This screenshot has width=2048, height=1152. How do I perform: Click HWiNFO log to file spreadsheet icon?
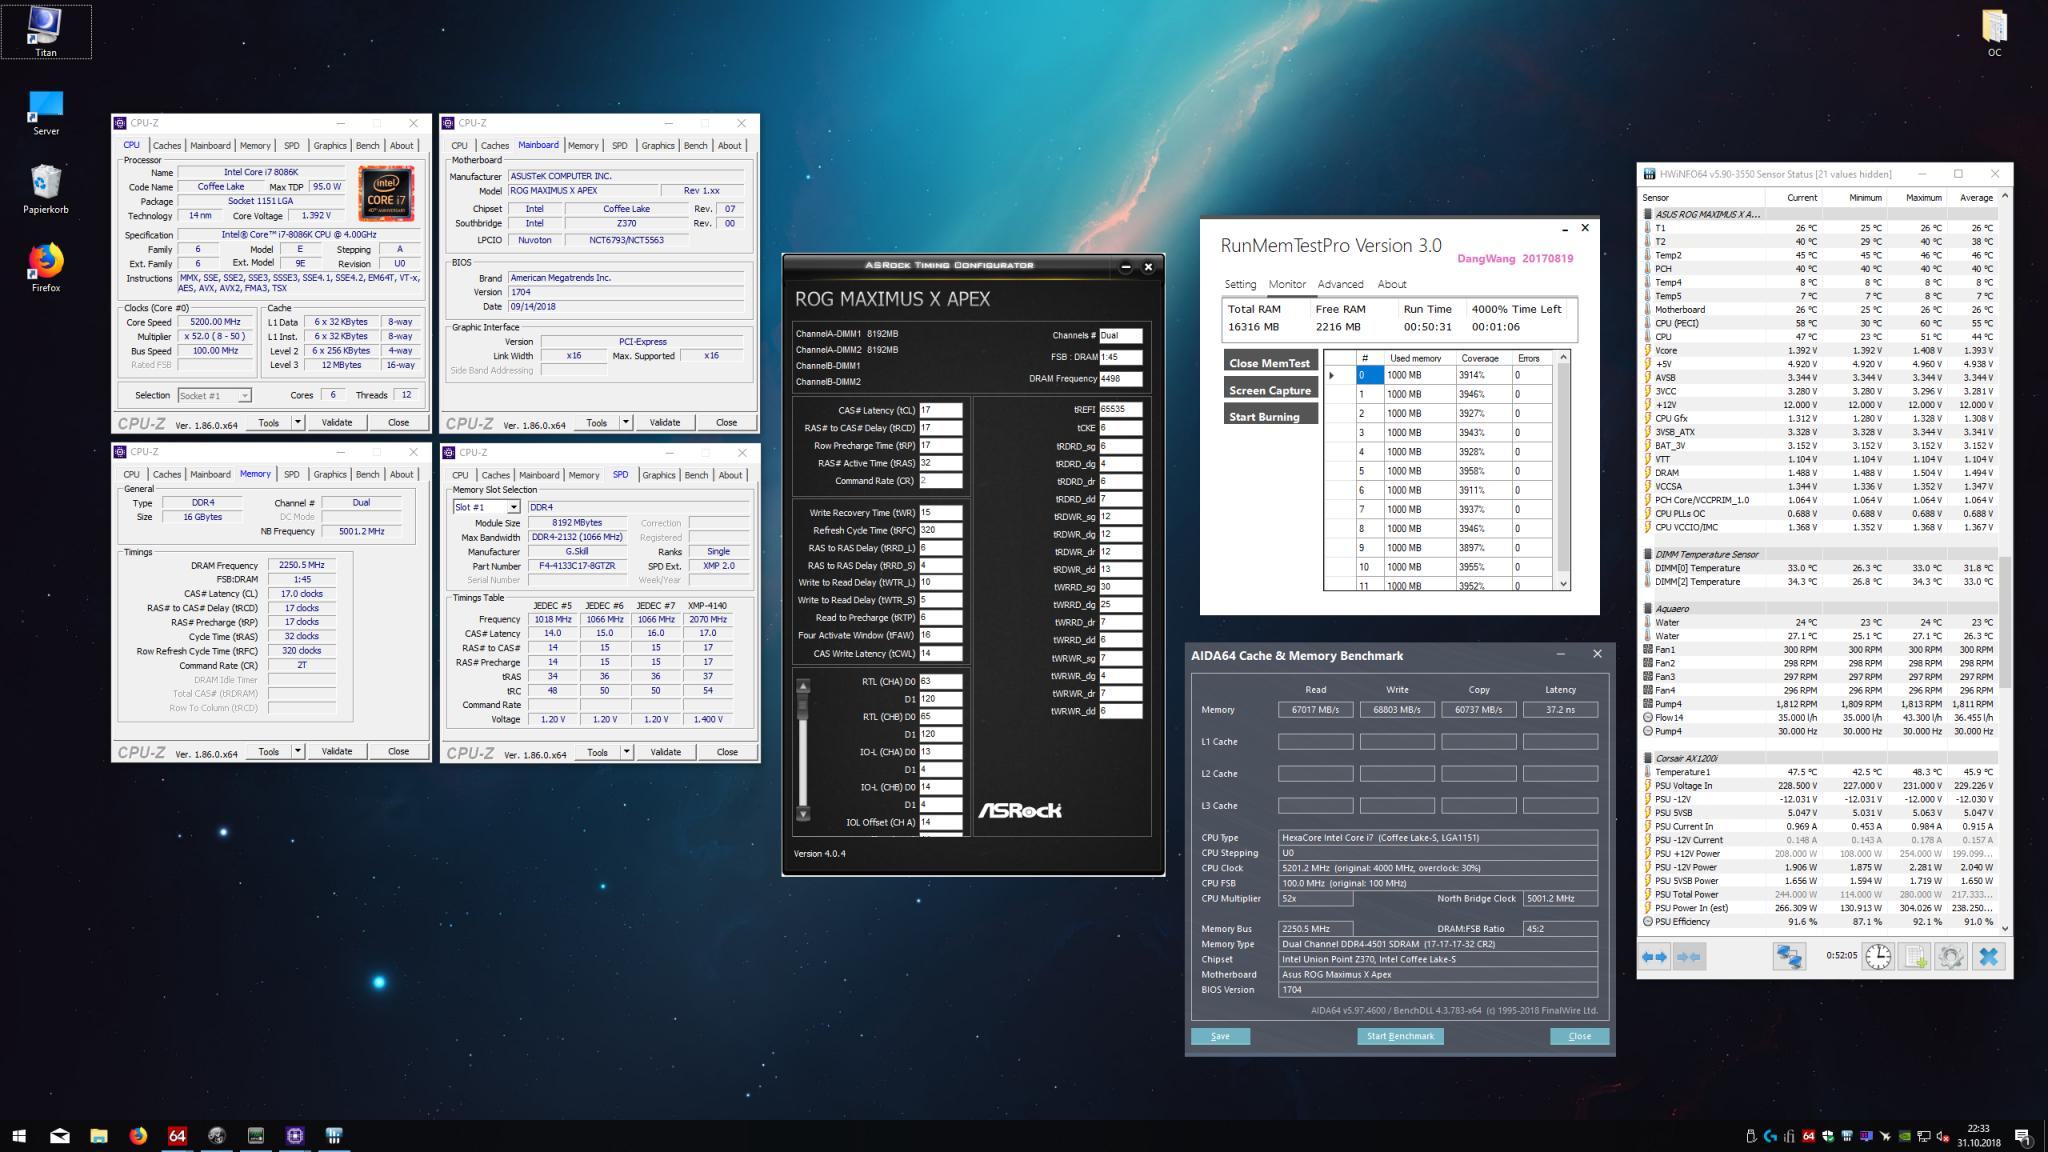[1914, 957]
